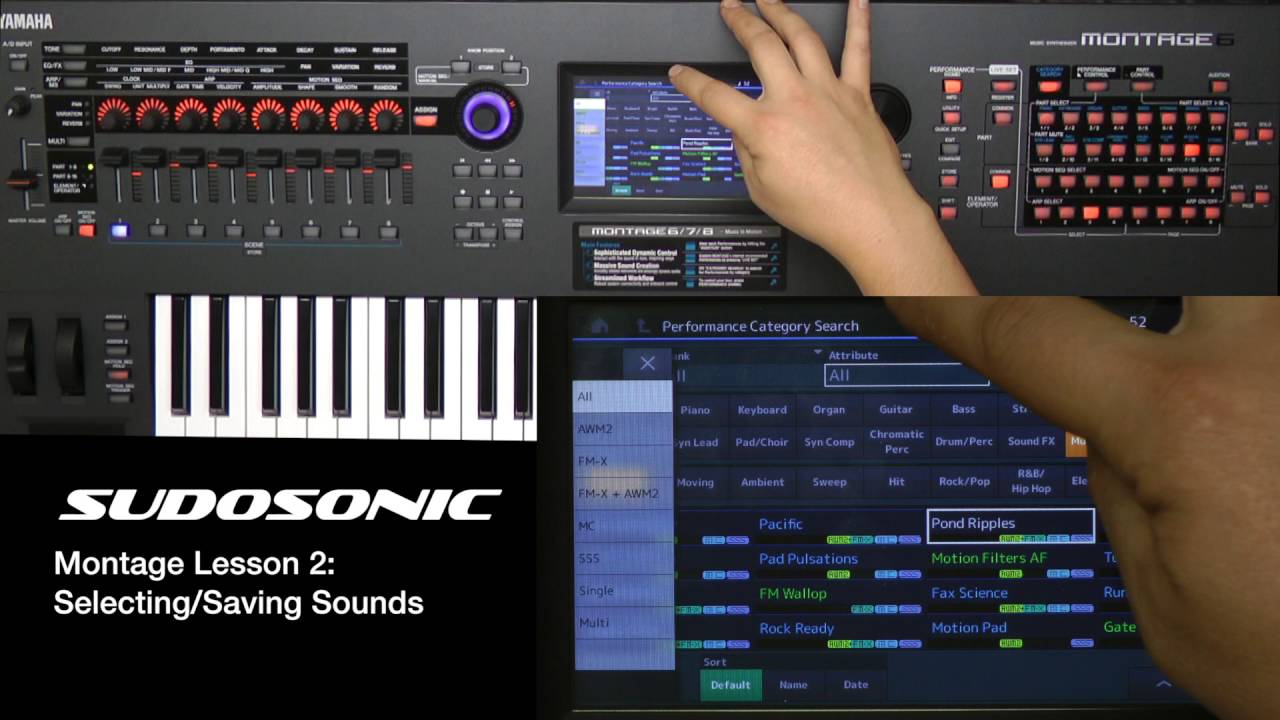Hit the Performance Control hardware button
1280x720 pixels.
pyautogui.click(x=1095, y=87)
